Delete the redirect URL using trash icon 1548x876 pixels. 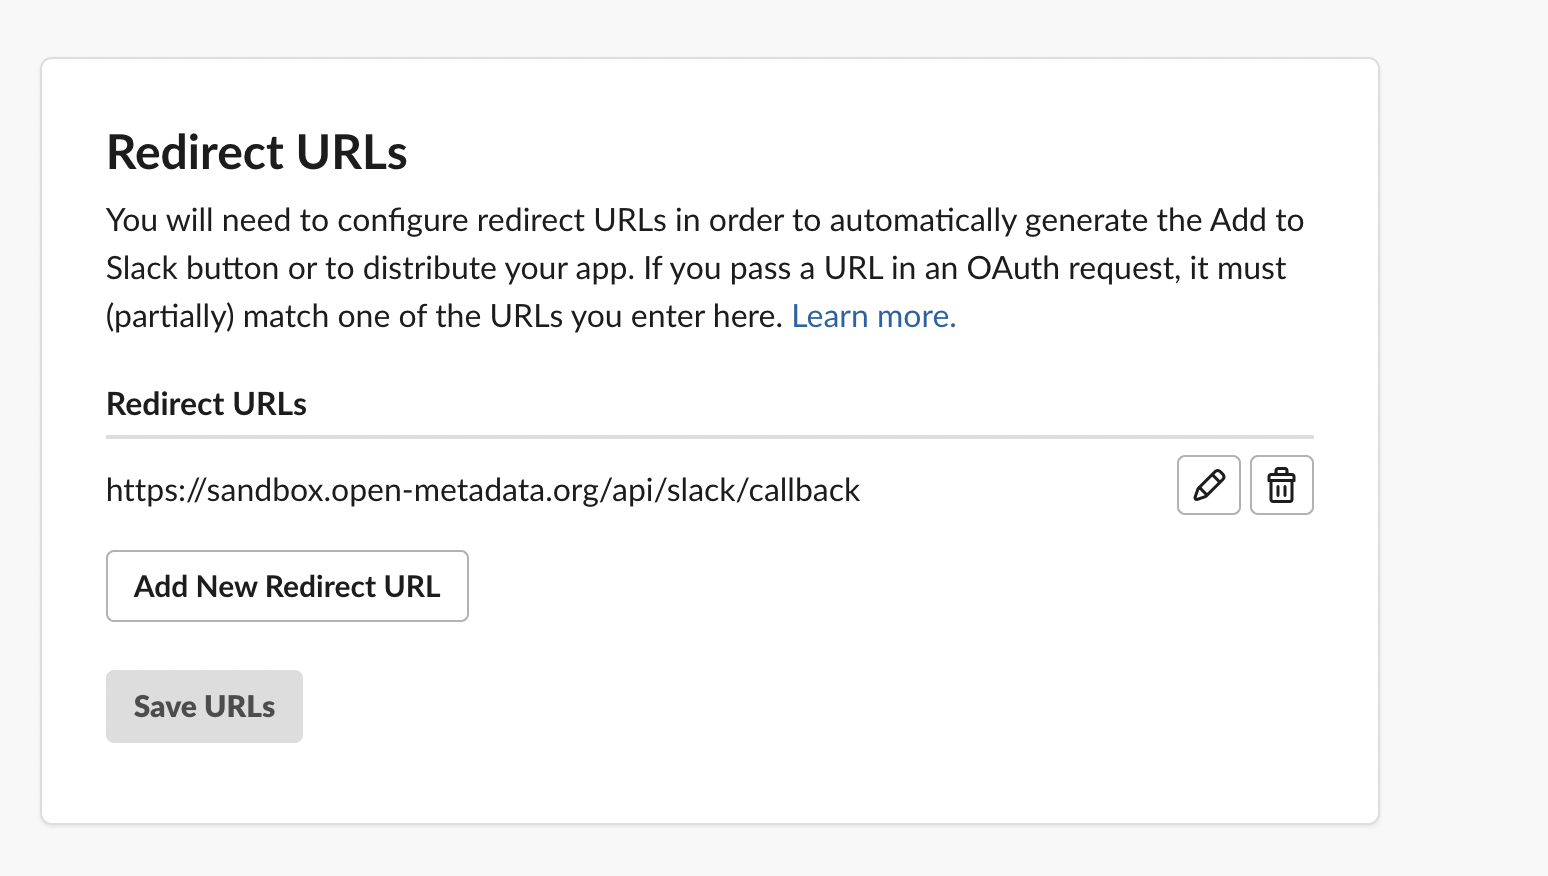point(1281,485)
